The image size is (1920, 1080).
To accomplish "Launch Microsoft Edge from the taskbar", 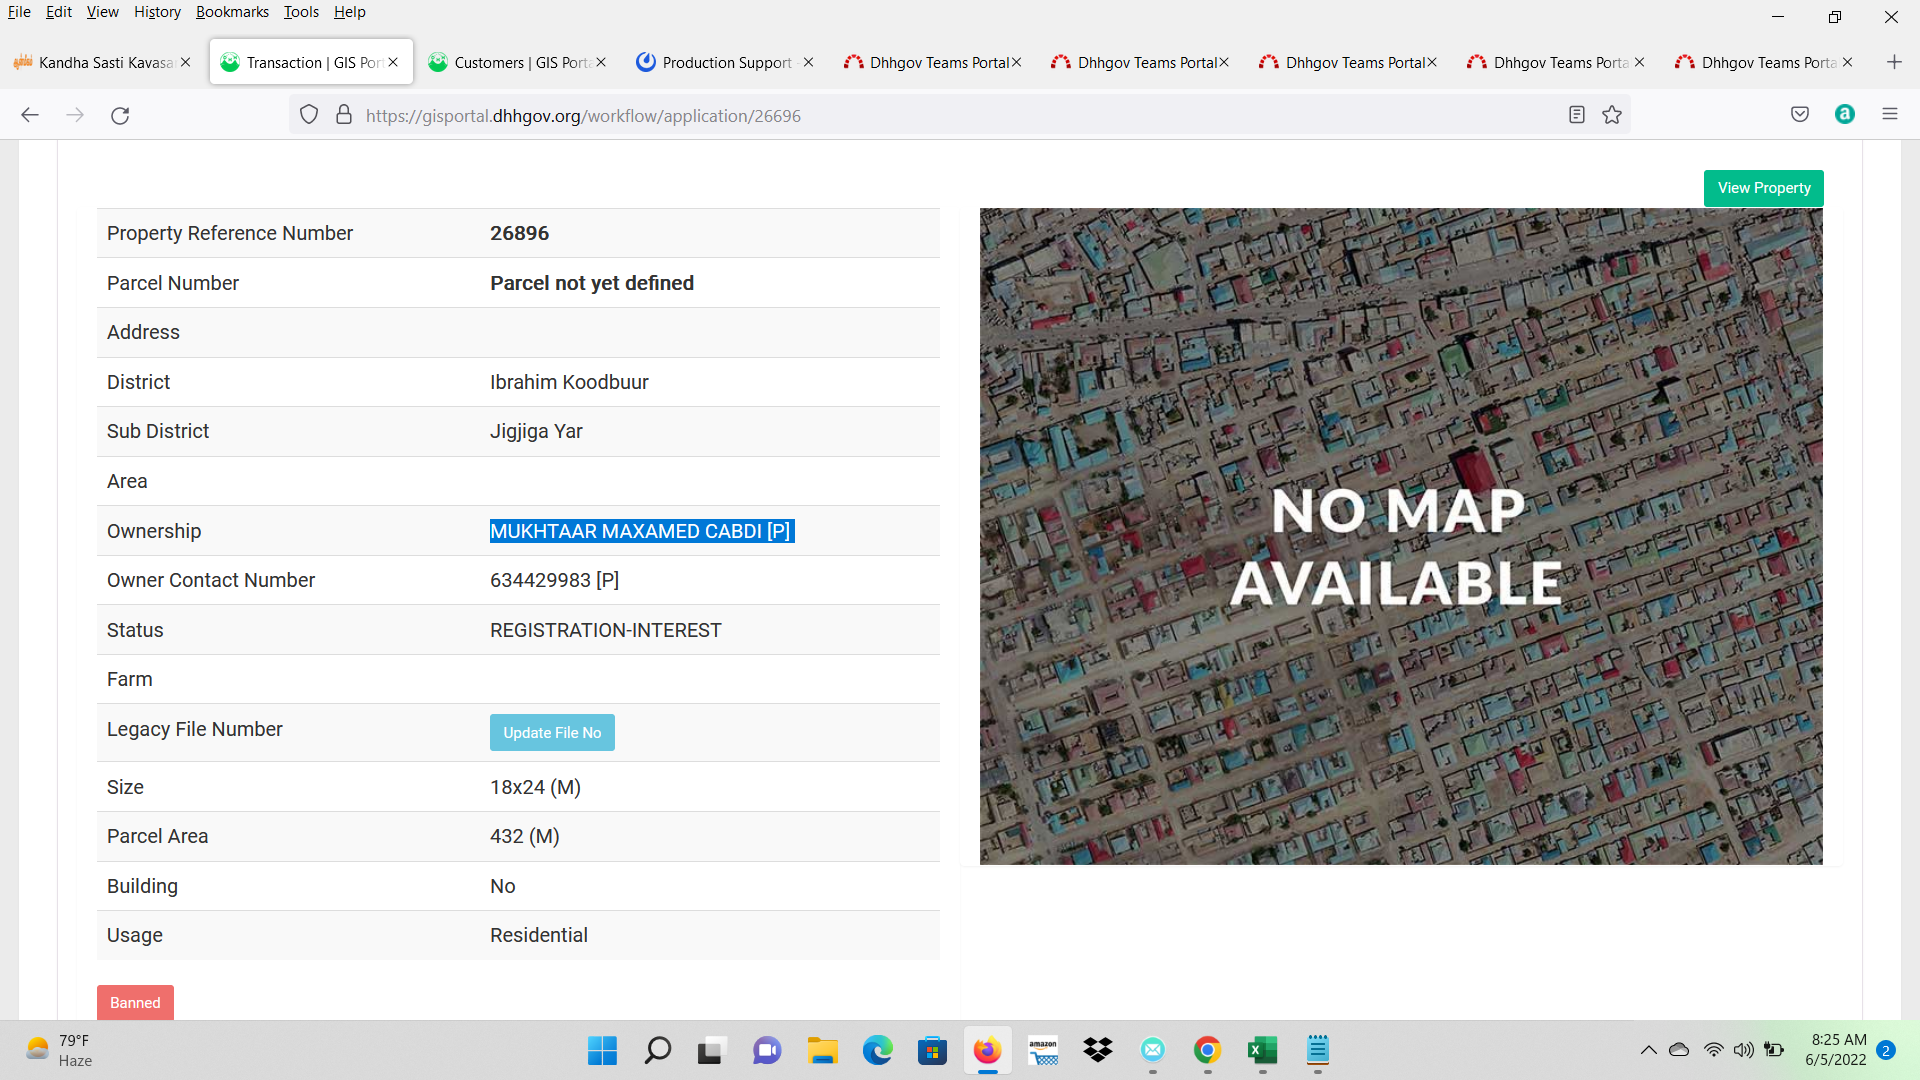I will (877, 1050).
